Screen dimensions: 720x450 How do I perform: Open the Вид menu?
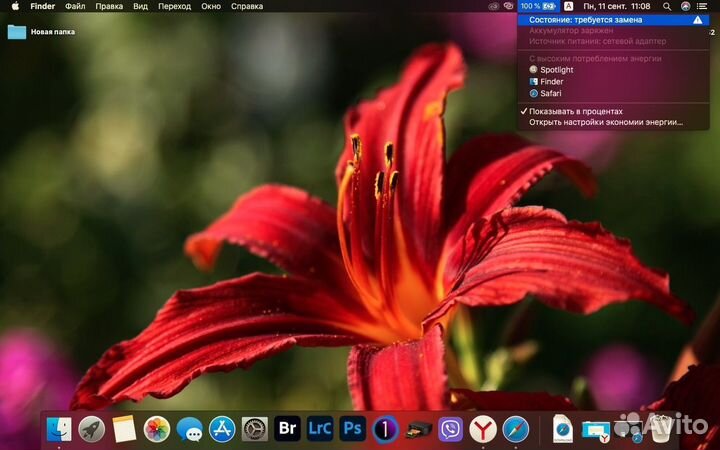(x=141, y=6)
